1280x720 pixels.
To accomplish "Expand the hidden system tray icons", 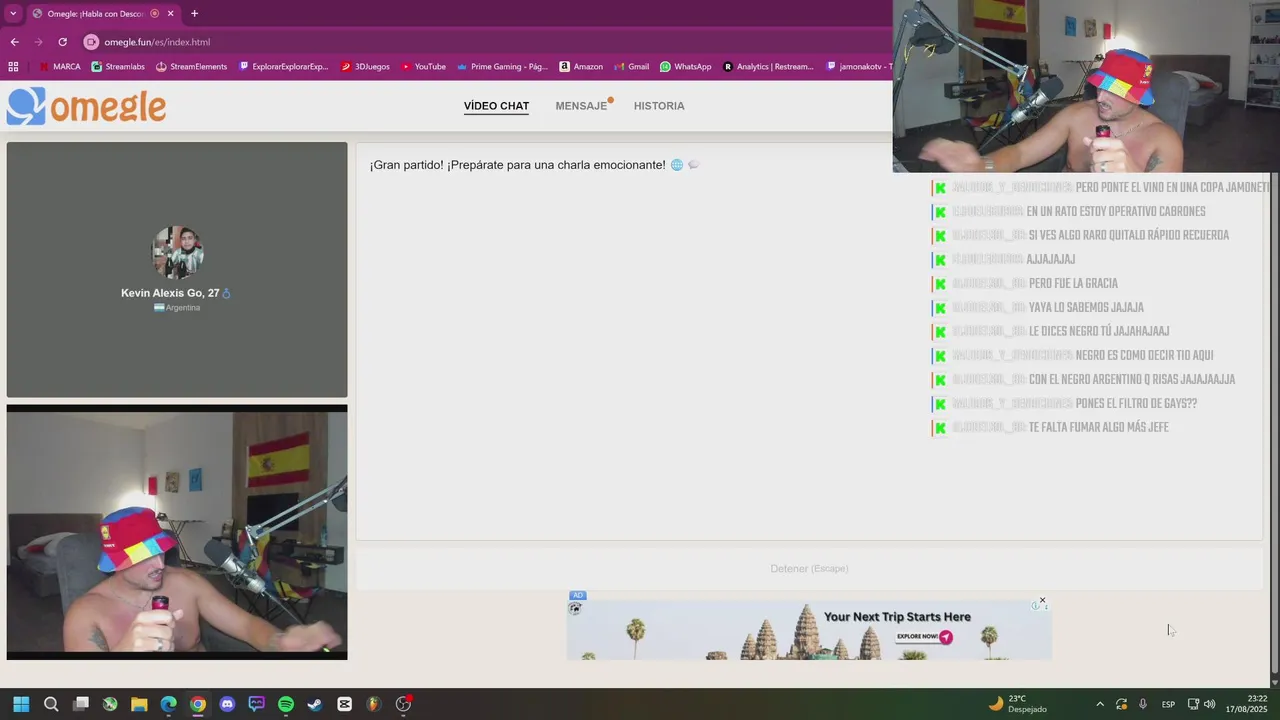I will 1100,704.
